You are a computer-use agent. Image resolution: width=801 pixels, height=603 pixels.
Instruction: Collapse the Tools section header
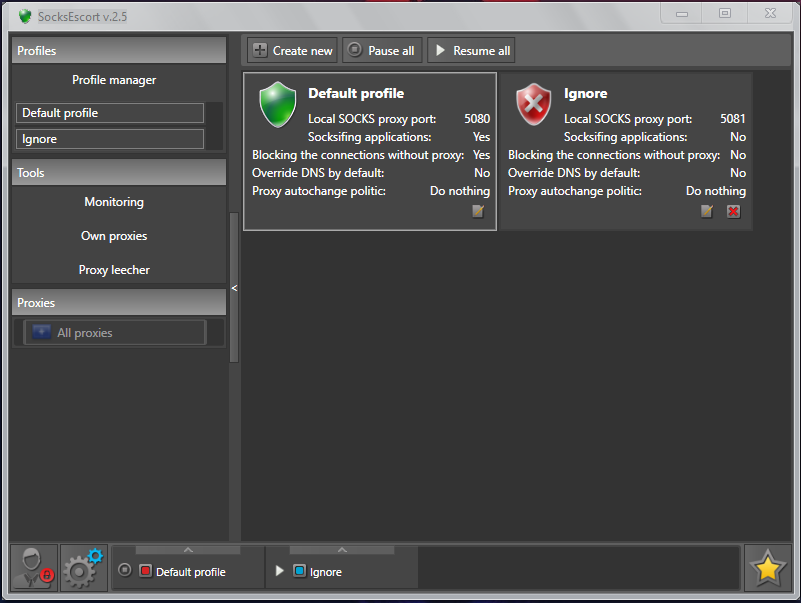click(x=119, y=173)
